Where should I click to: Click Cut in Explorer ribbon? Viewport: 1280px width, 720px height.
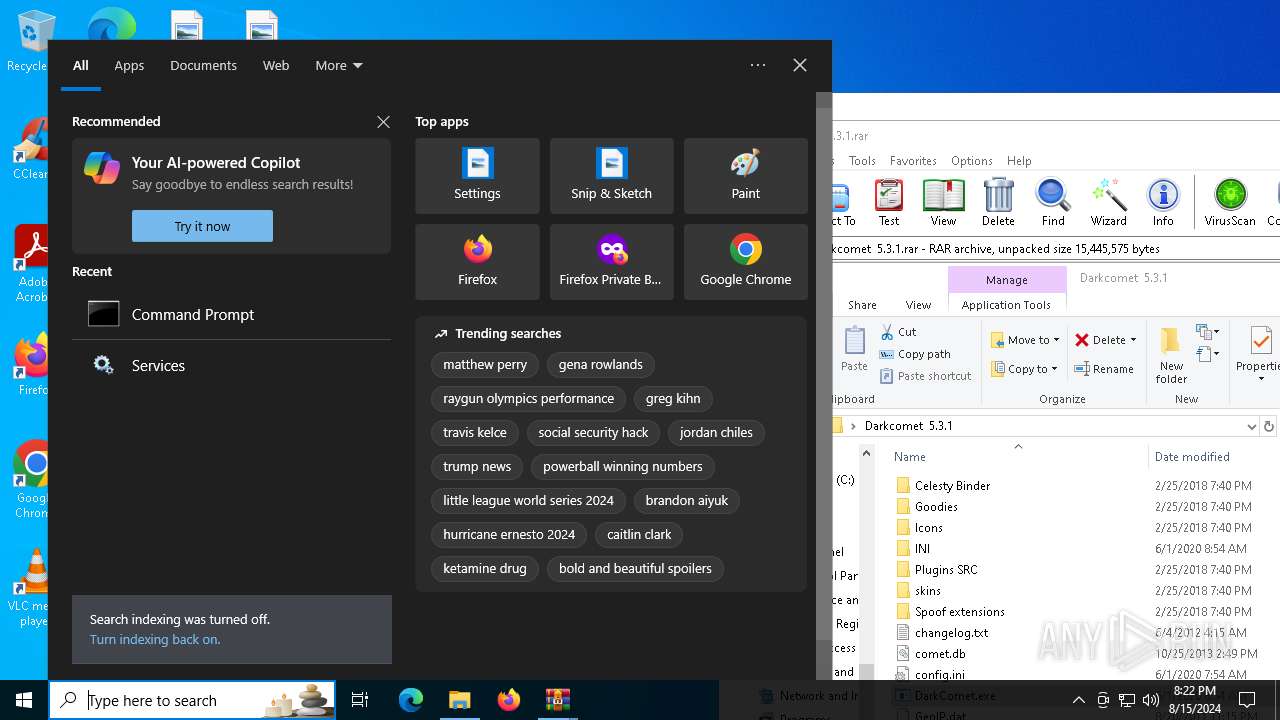898,331
